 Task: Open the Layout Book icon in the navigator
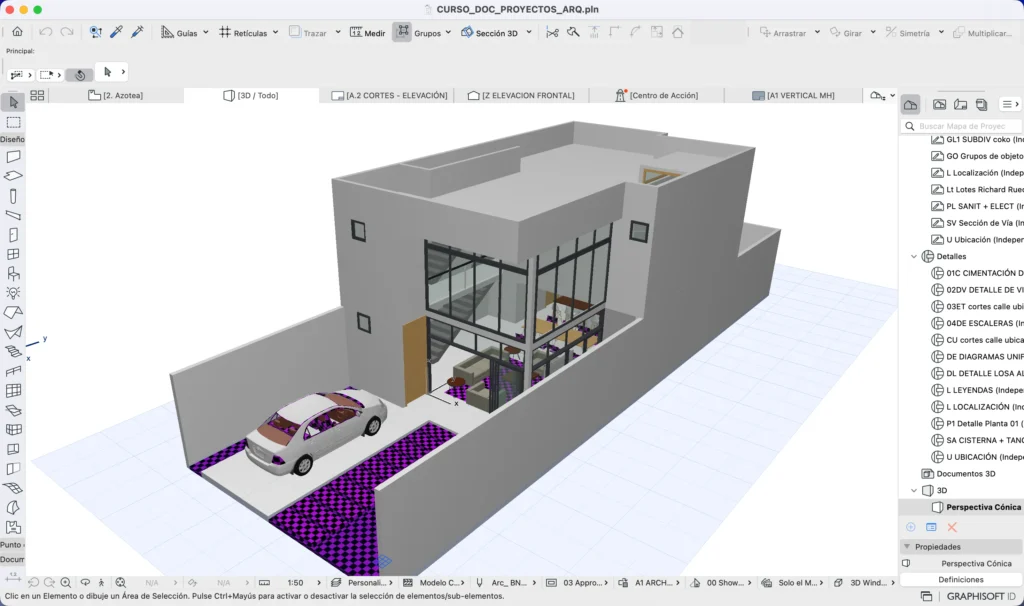pyautogui.click(x=960, y=104)
